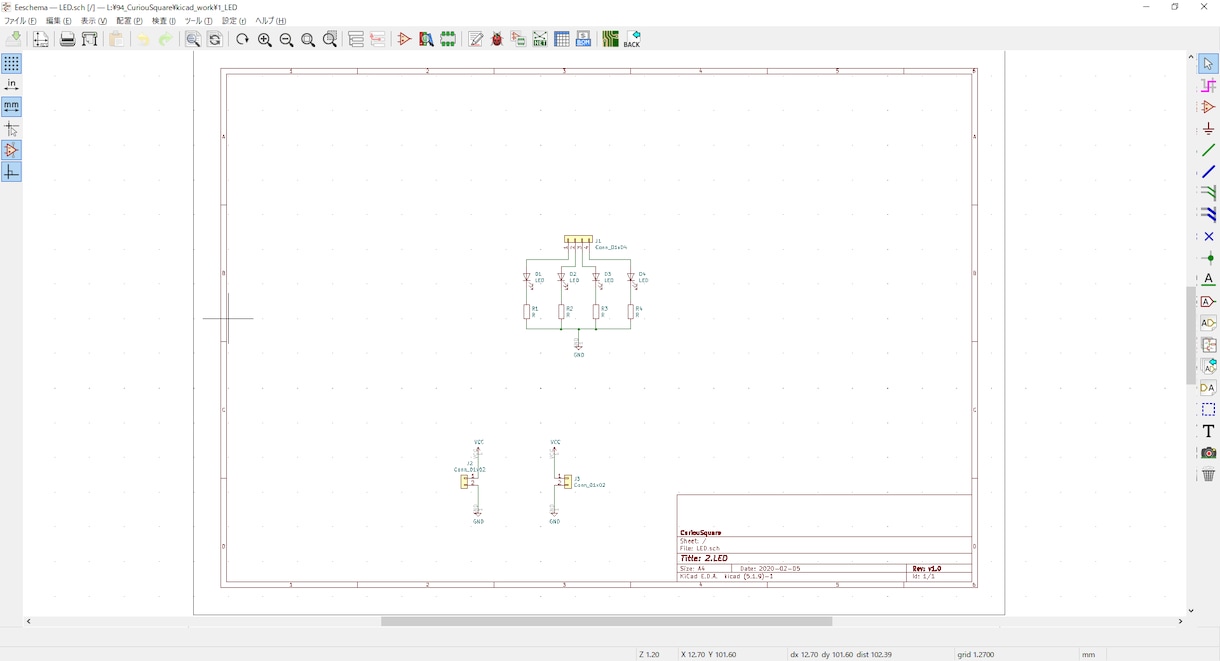The image size is (1220, 661).
Task: Import footprint changes with BACK button
Action: 632,39
